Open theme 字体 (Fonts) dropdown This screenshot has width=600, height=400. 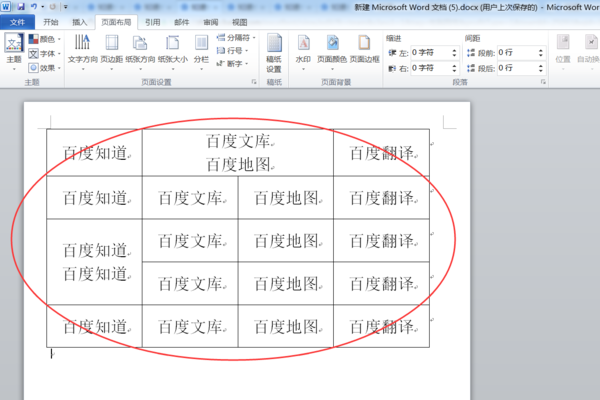pyautogui.click(x=45, y=54)
